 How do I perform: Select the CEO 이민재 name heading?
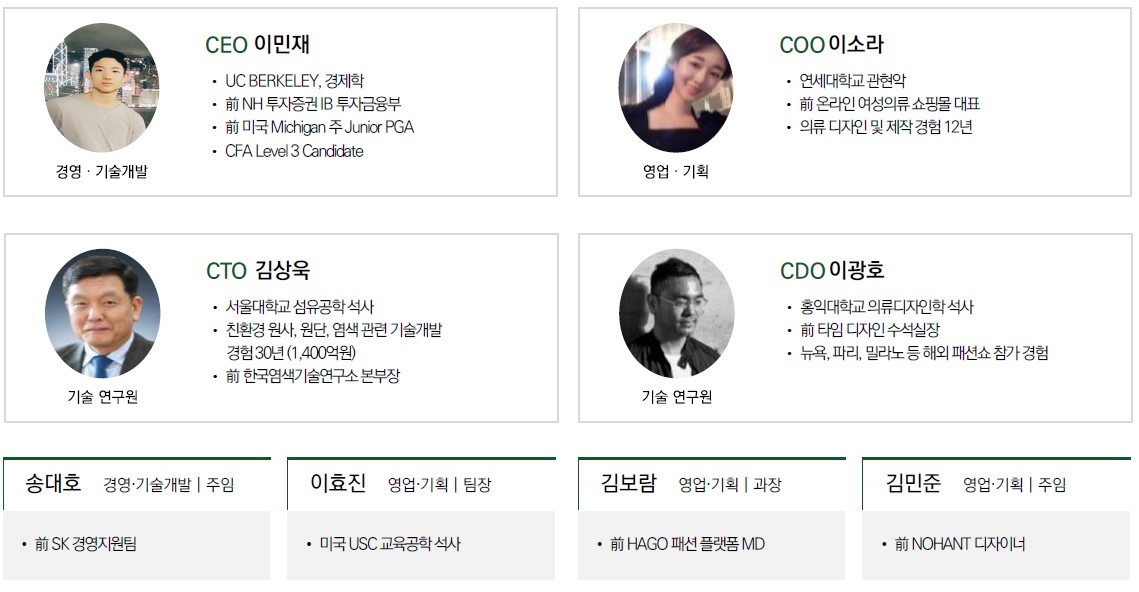click(x=258, y=44)
